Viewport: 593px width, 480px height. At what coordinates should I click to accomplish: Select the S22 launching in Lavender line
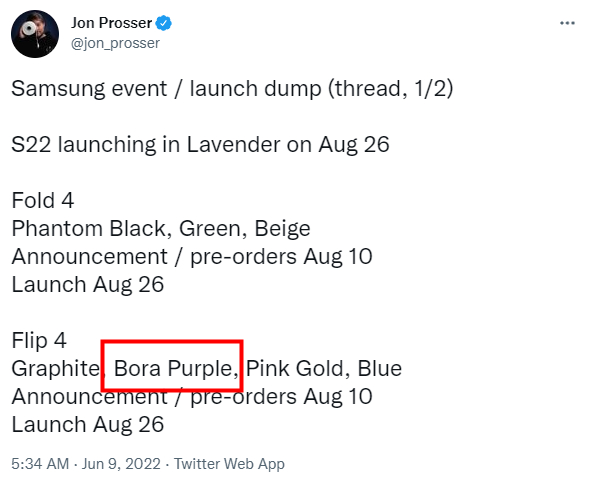[x=200, y=145]
